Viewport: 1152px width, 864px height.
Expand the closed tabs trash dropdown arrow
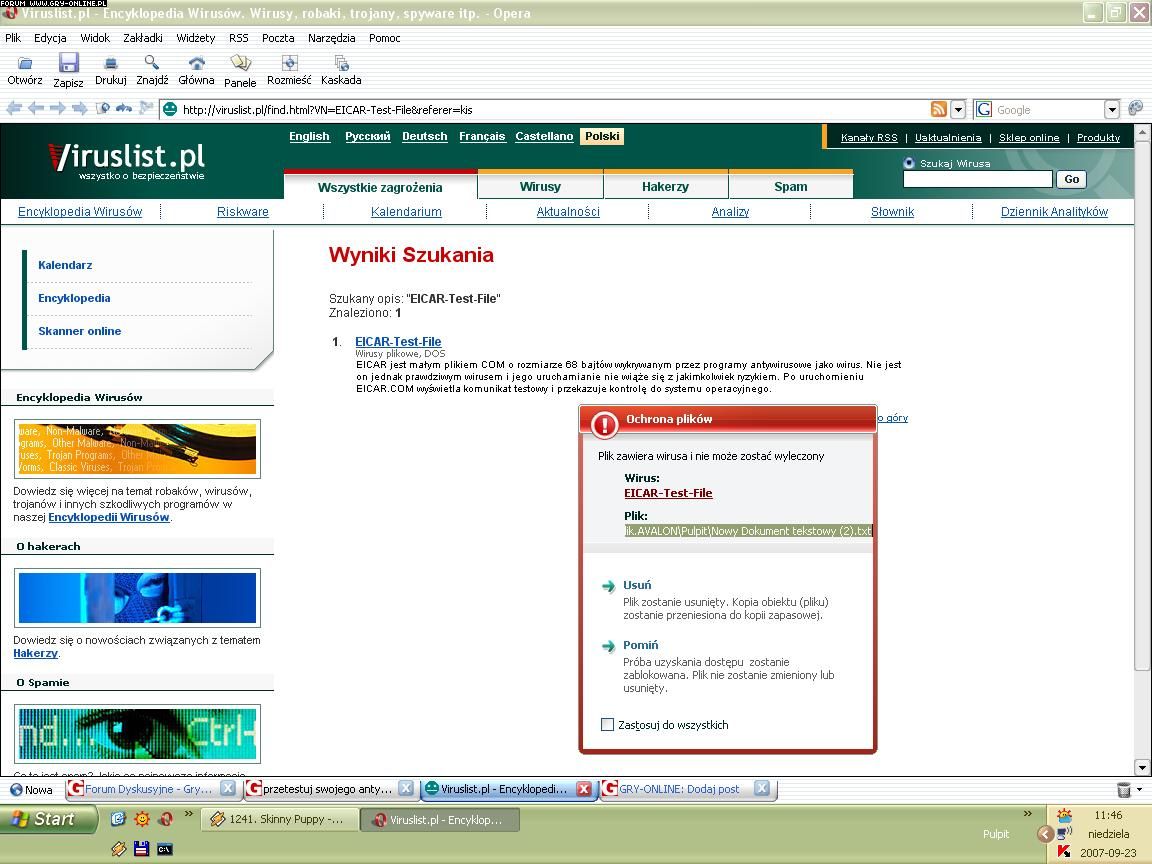tap(1140, 790)
